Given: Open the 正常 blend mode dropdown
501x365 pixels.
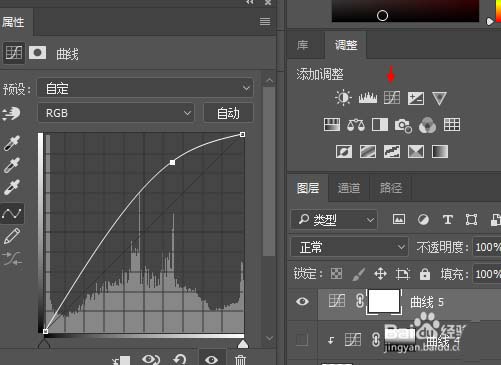Looking at the screenshot, I should [x=349, y=247].
